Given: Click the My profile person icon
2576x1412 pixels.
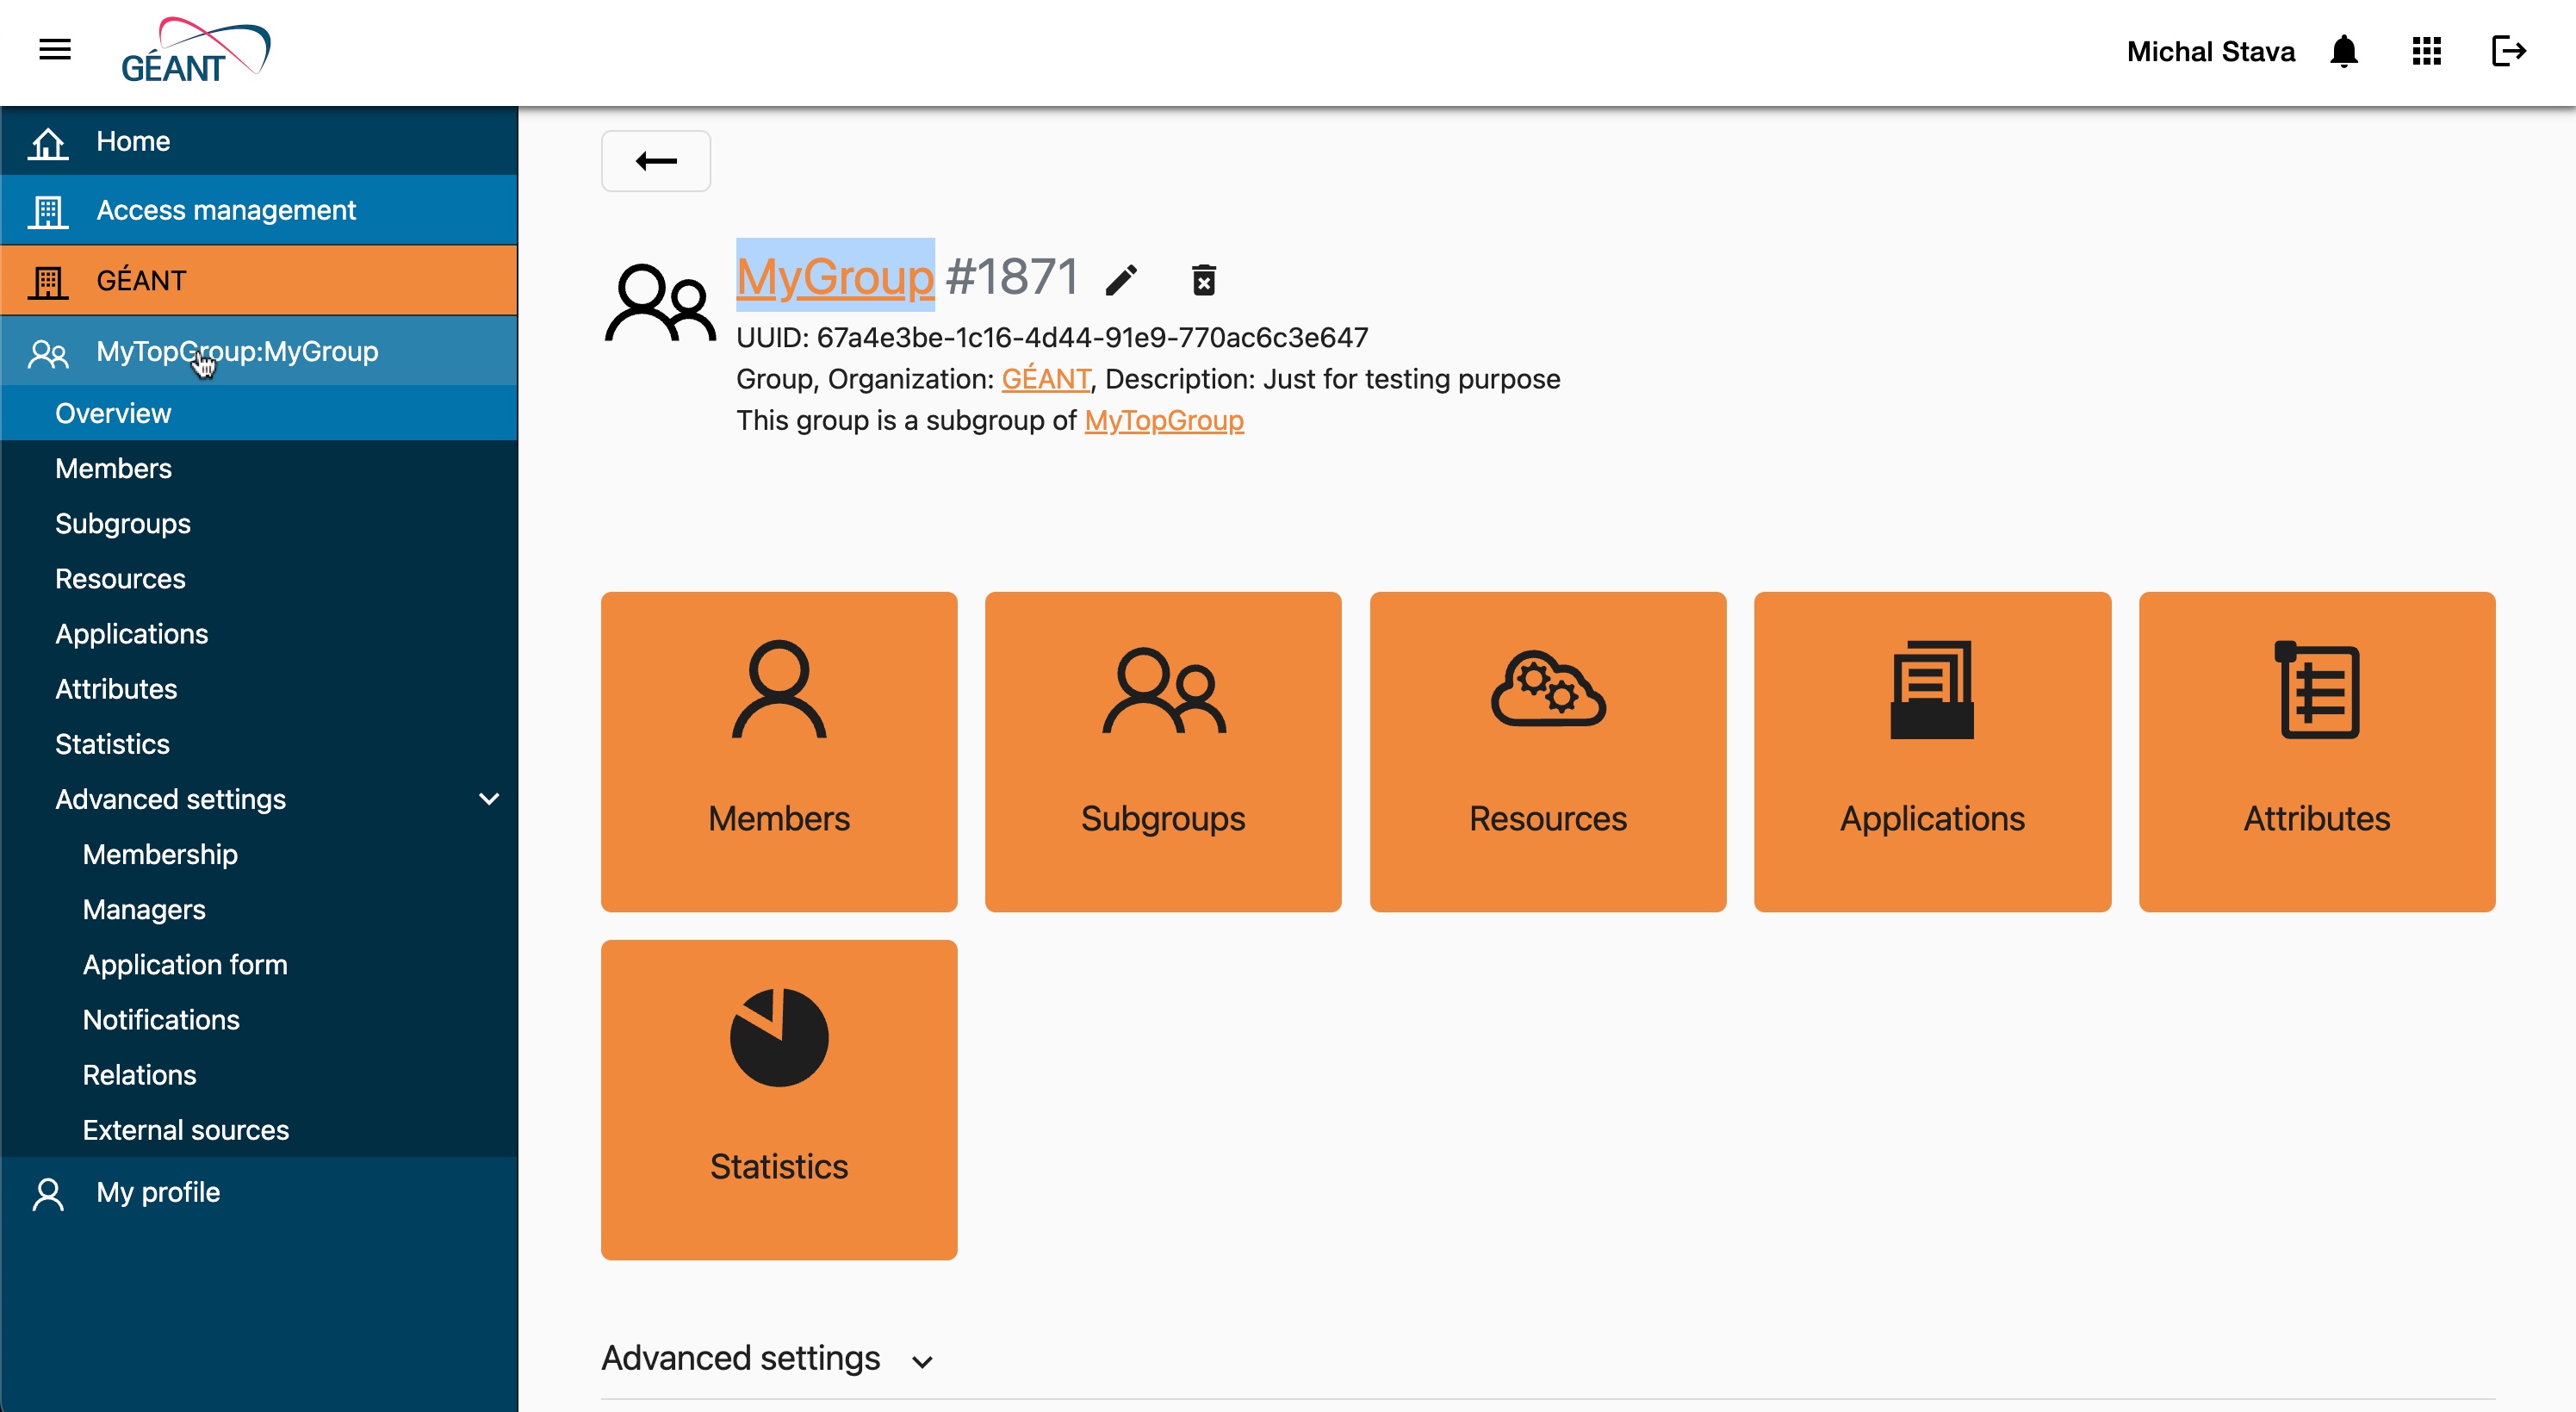Looking at the screenshot, I should 48,1193.
